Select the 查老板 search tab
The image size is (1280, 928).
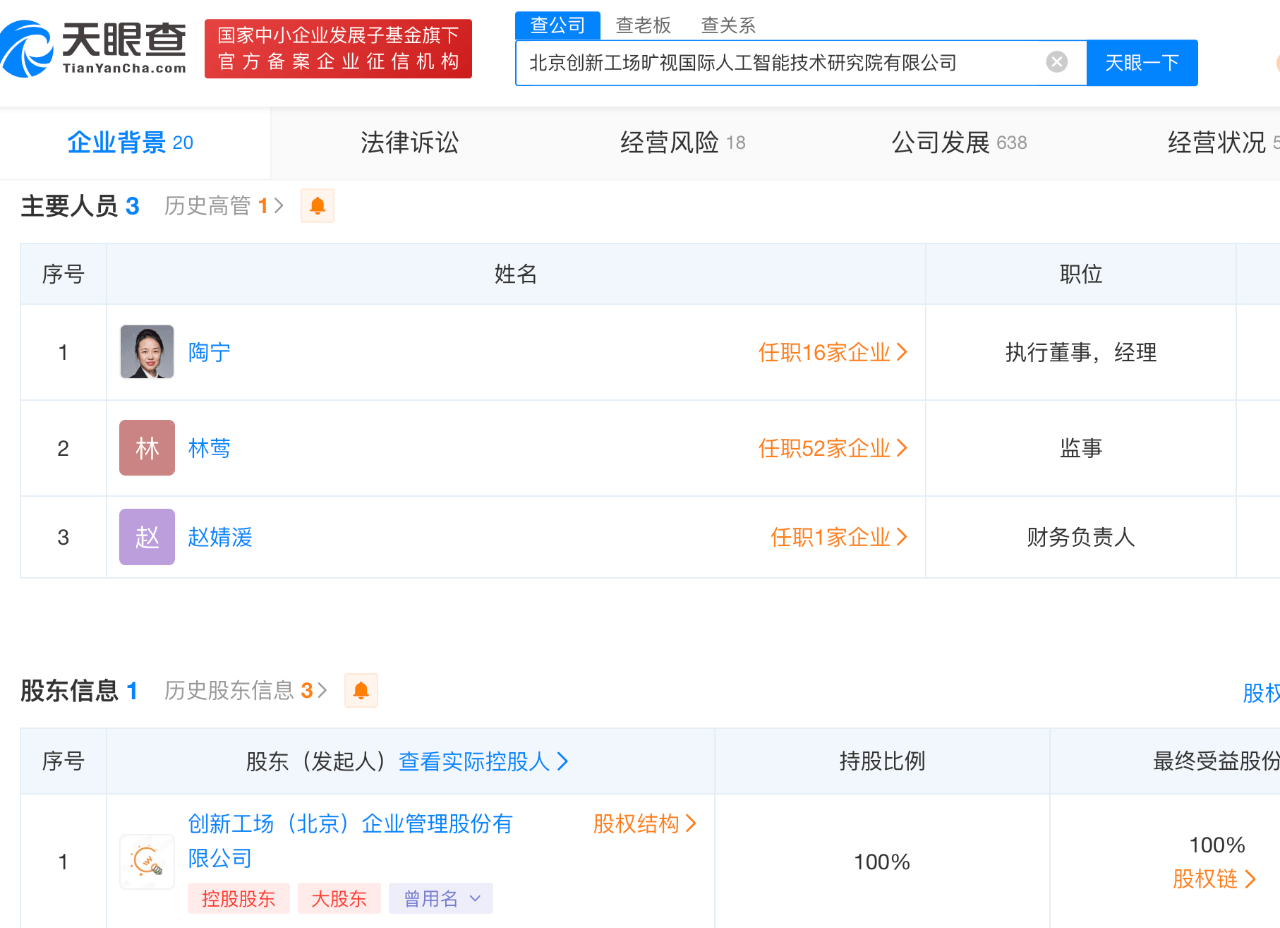[643, 25]
